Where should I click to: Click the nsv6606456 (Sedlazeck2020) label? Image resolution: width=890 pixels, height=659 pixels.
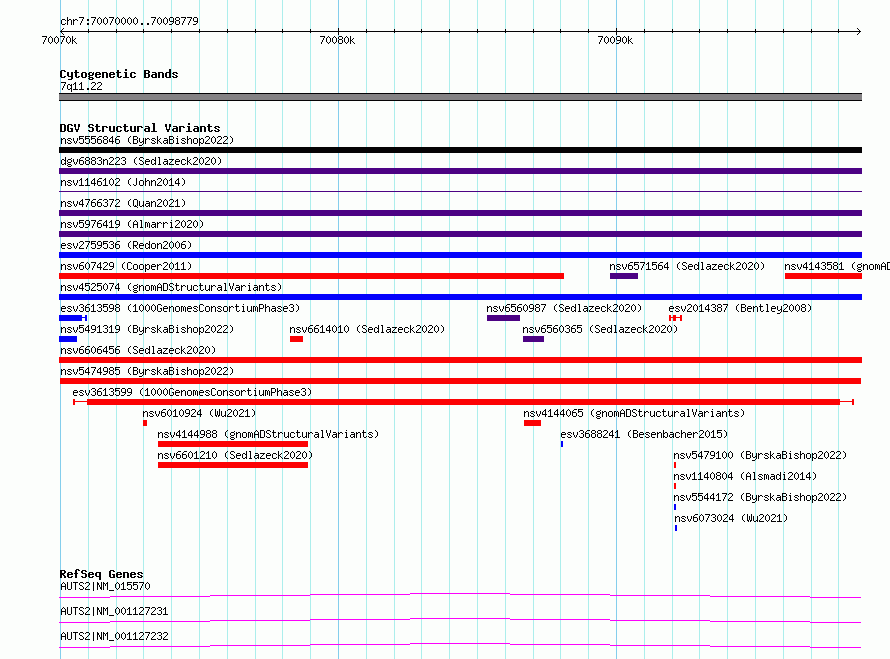[138, 350]
